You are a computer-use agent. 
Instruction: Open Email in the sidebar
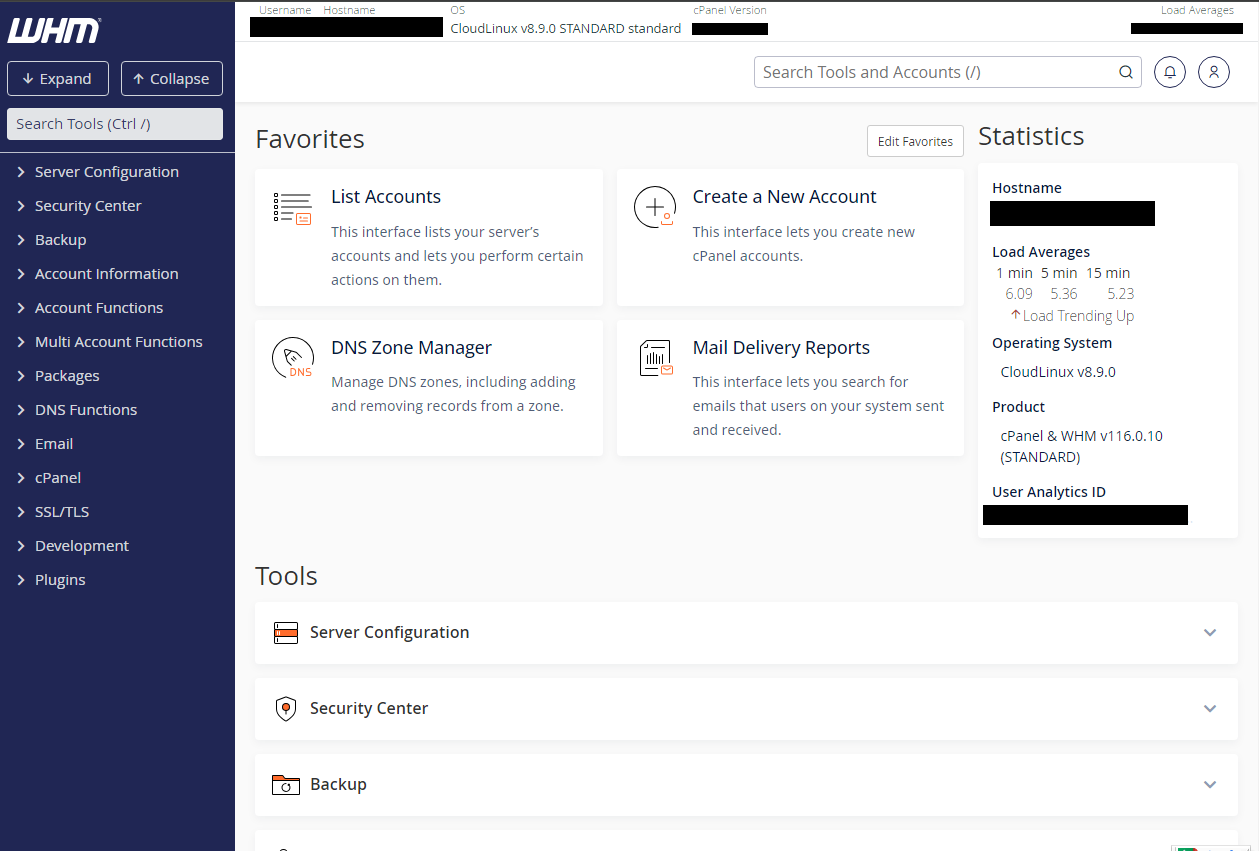[x=54, y=444]
